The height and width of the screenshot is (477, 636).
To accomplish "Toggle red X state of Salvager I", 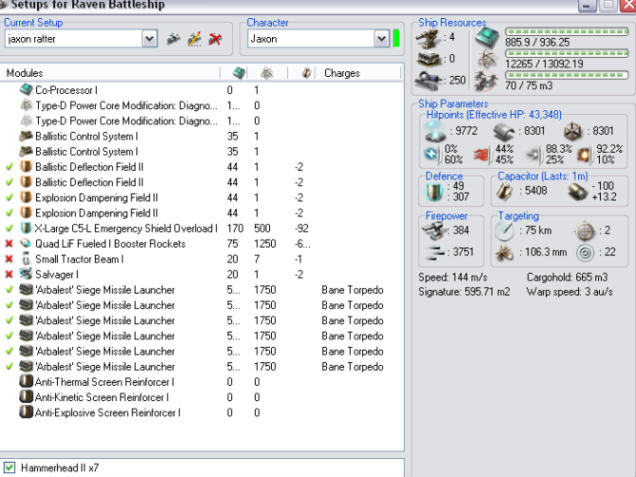I will point(9,275).
